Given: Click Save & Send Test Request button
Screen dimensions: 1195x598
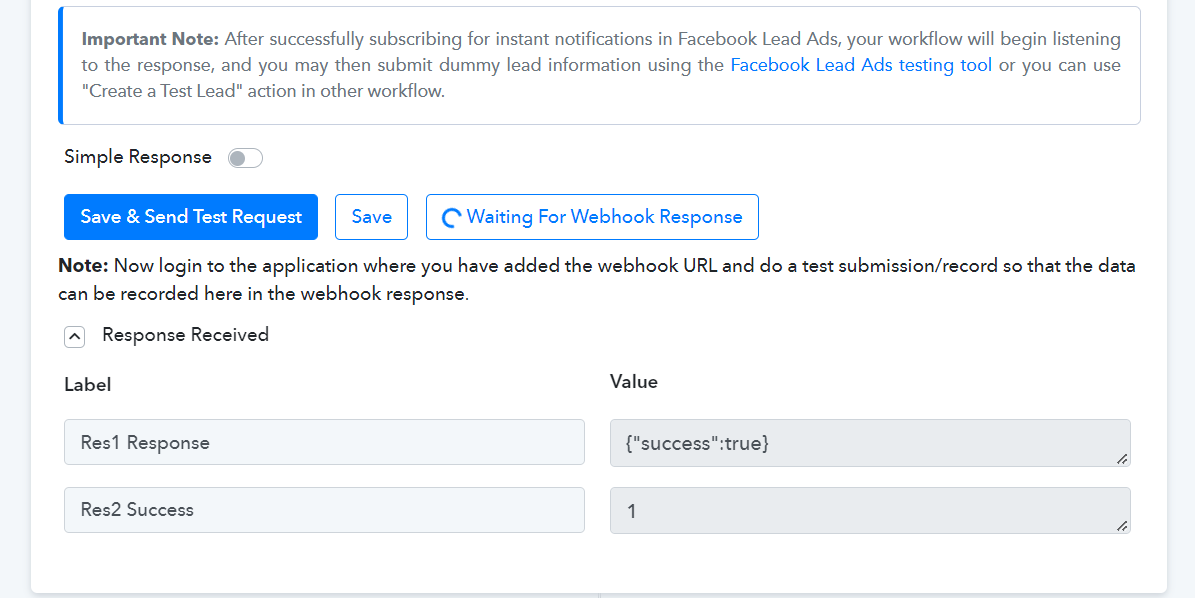Looking at the screenshot, I should pyautogui.click(x=191, y=217).
